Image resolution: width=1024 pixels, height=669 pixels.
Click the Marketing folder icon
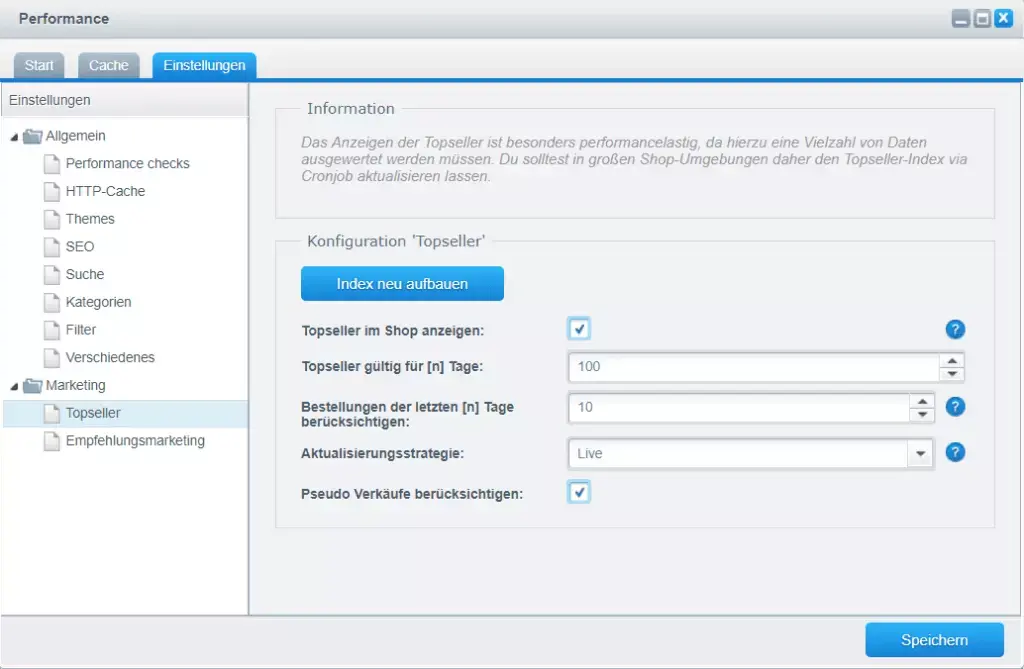pyautogui.click(x=32, y=385)
